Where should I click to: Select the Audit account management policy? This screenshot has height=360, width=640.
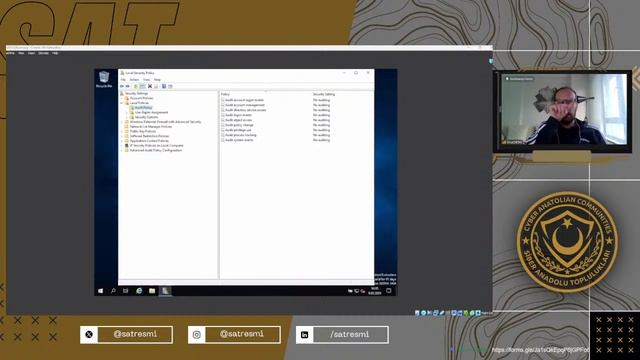(x=245, y=105)
